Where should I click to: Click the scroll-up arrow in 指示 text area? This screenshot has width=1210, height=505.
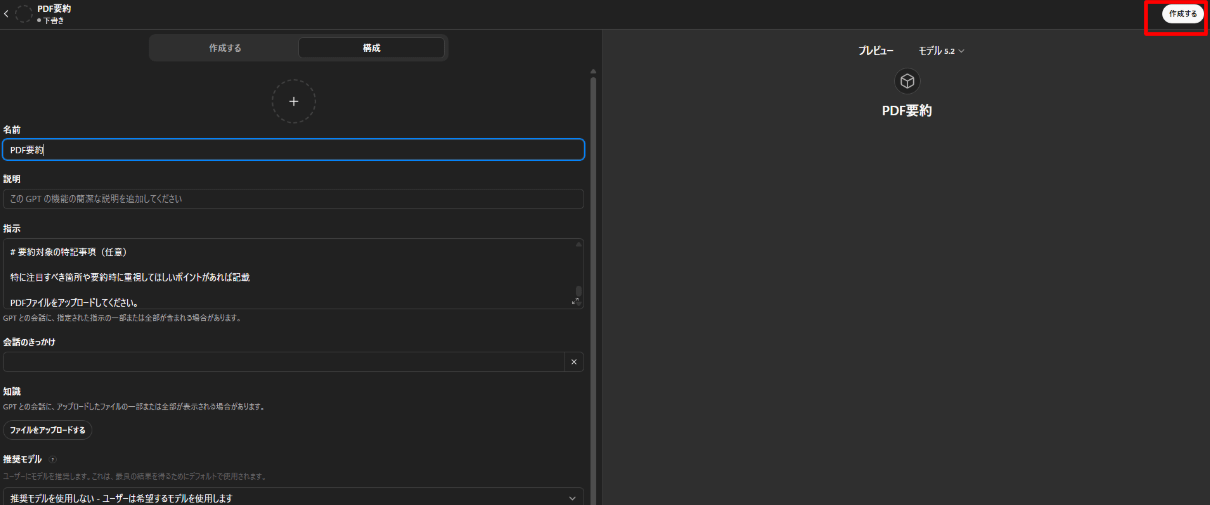pyautogui.click(x=578, y=243)
